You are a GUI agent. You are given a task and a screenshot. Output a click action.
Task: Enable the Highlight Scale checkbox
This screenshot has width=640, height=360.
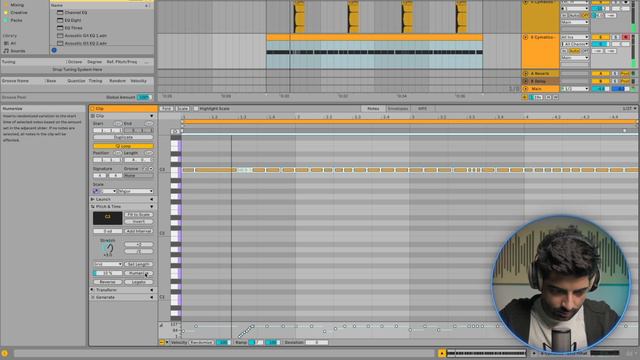coord(196,109)
